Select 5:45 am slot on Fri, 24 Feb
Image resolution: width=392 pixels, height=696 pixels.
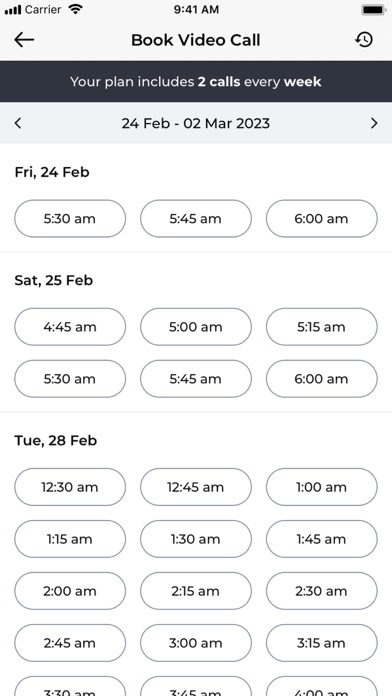coord(196,218)
